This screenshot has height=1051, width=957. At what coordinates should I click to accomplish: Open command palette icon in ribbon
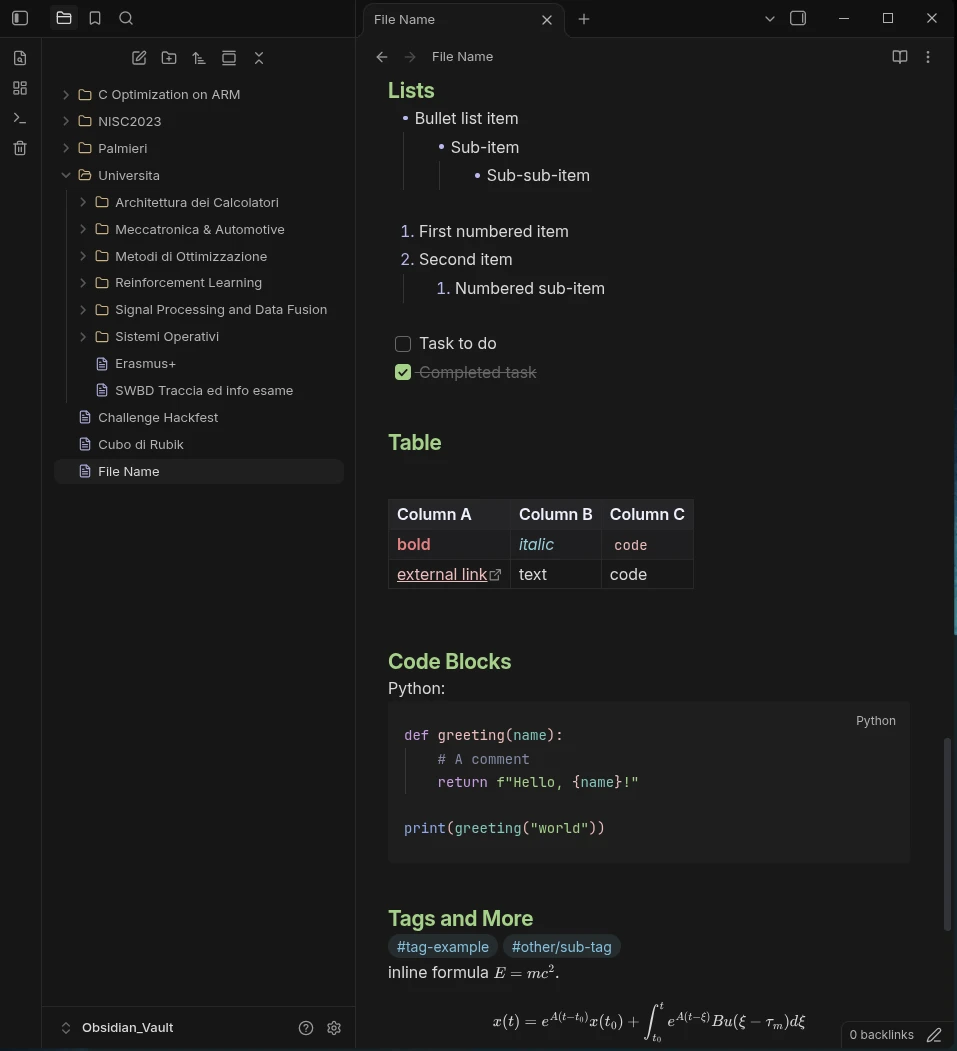click(20, 118)
